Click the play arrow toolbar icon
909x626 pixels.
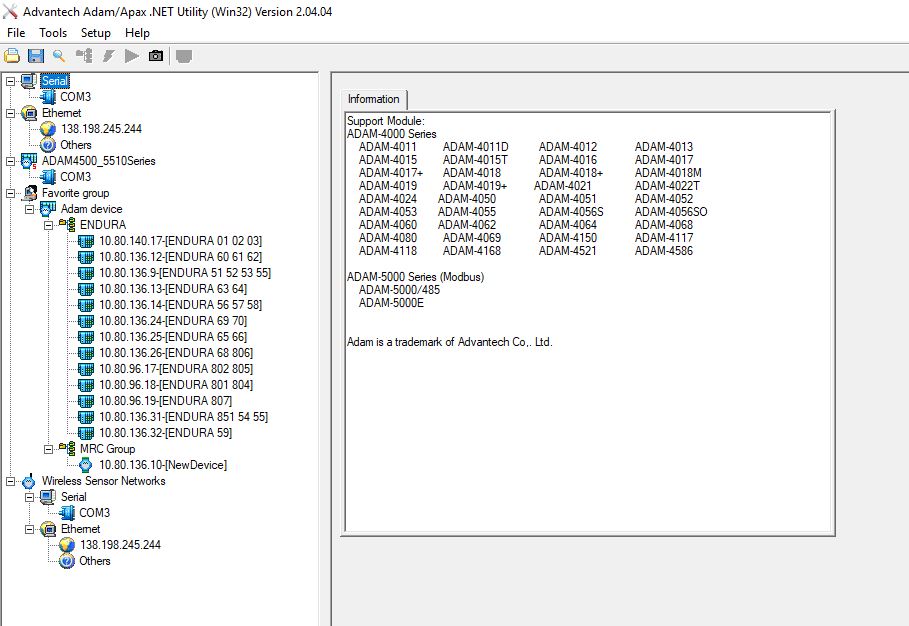click(x=132, y=56)
